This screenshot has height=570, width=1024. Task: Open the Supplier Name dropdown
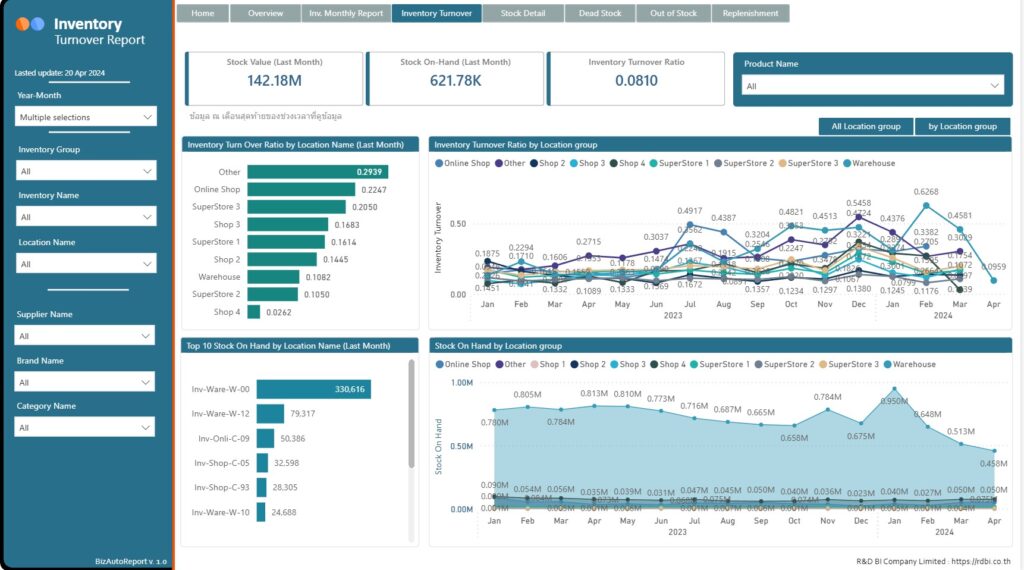[86, 336]
